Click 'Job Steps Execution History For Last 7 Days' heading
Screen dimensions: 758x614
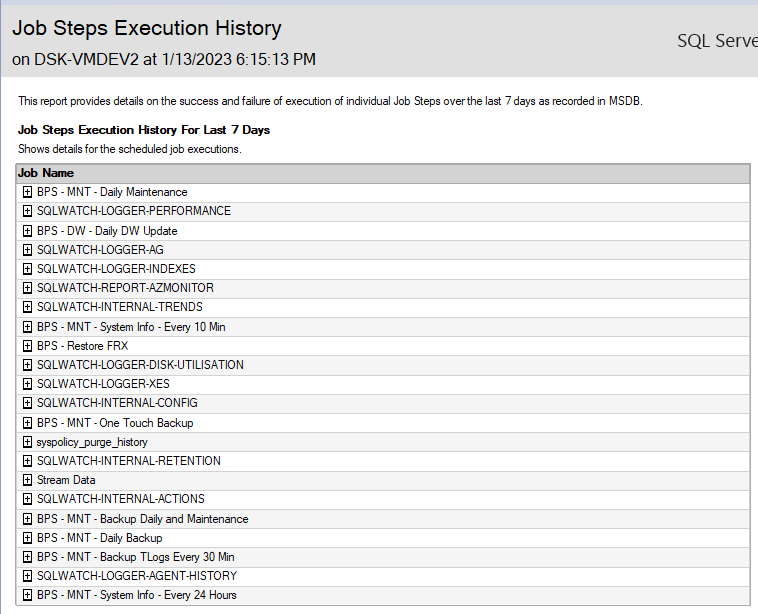144,130
